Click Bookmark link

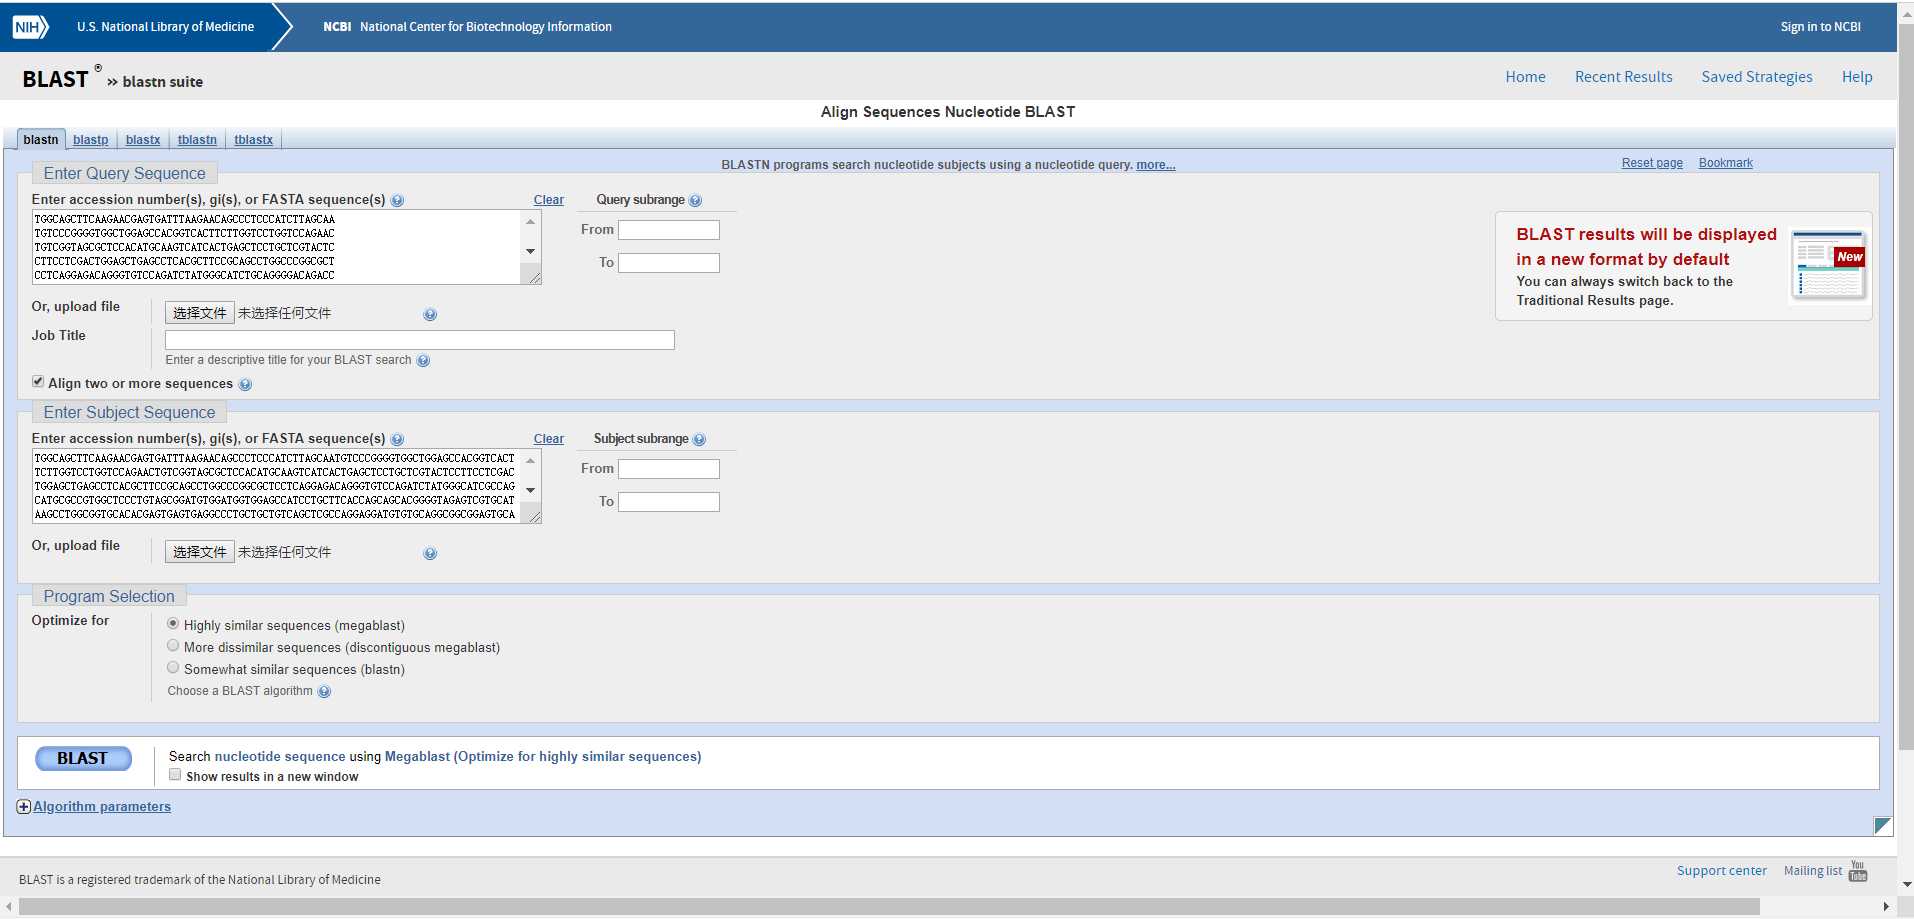pyautogui.click(x=1726, y=163)
